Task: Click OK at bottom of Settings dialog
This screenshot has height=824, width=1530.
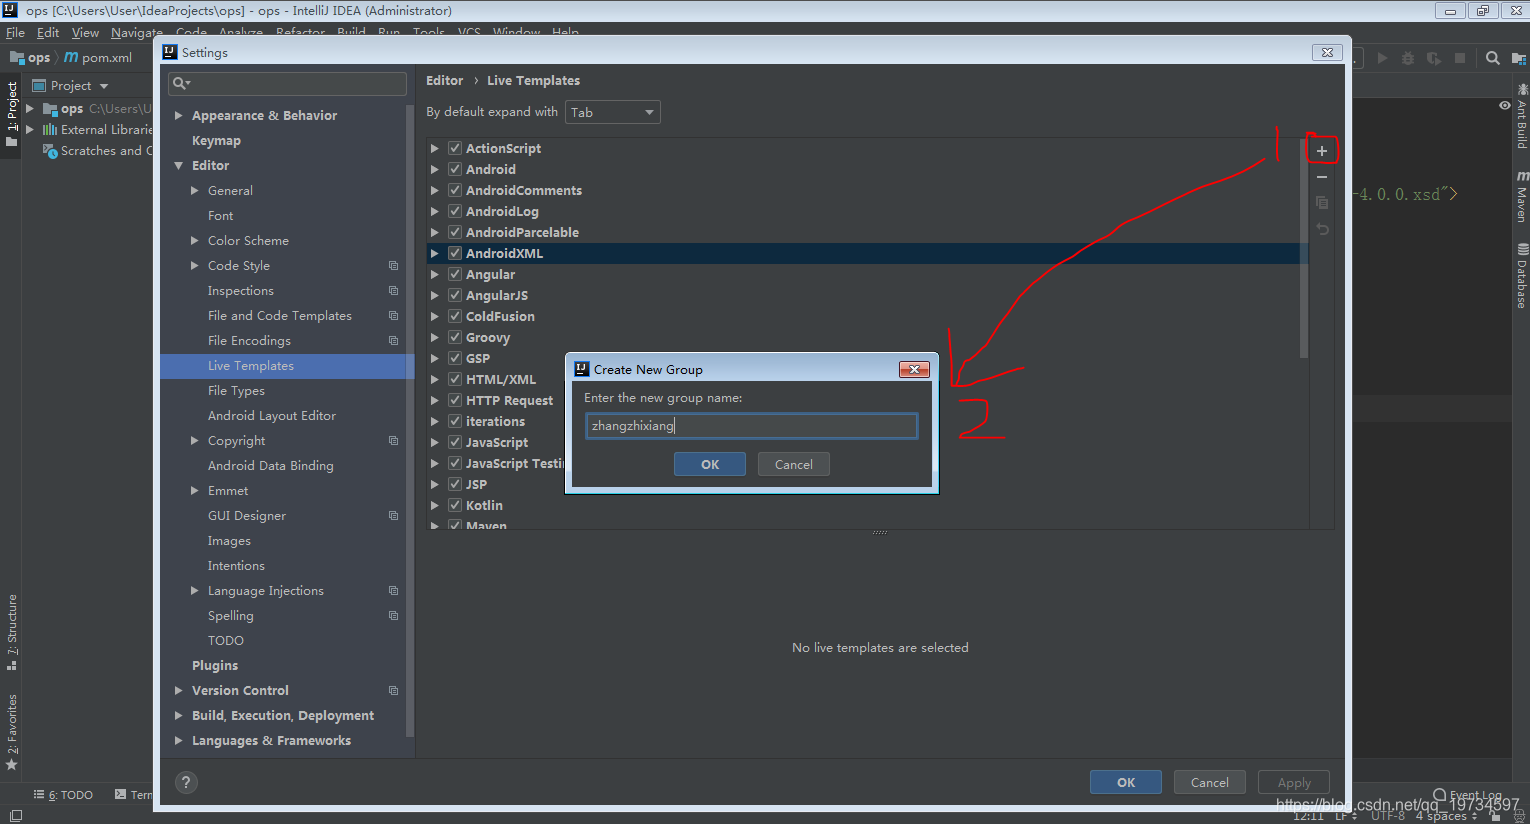Action: [1126, 782]
